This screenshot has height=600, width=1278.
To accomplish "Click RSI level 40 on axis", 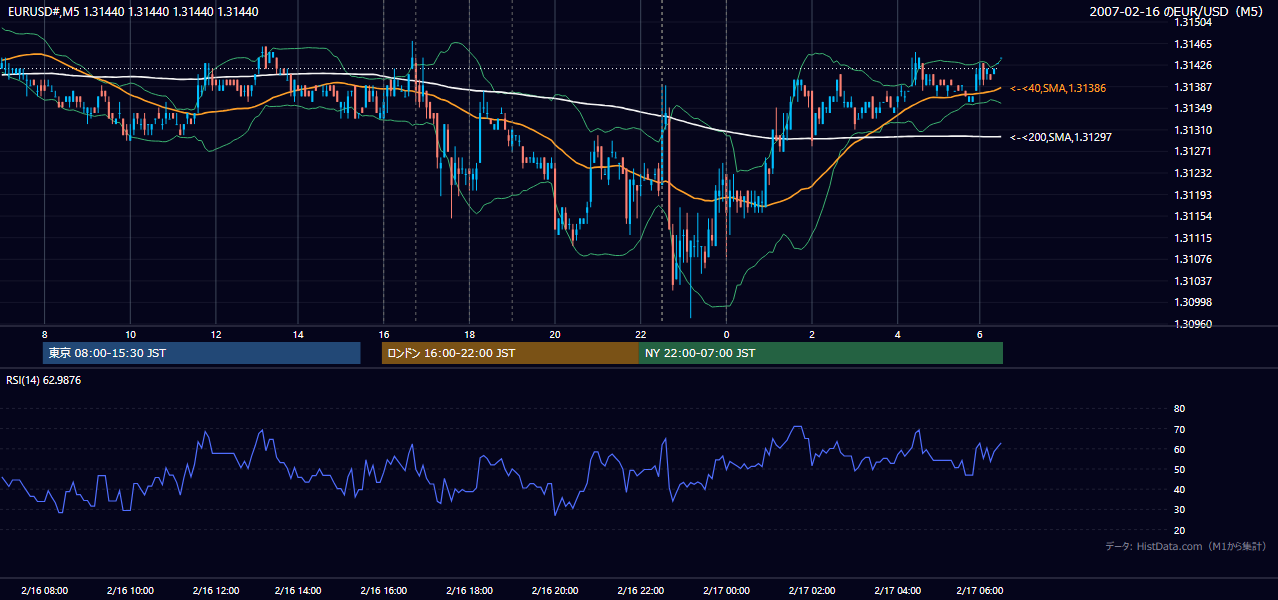I will [x=1179, y=489].
